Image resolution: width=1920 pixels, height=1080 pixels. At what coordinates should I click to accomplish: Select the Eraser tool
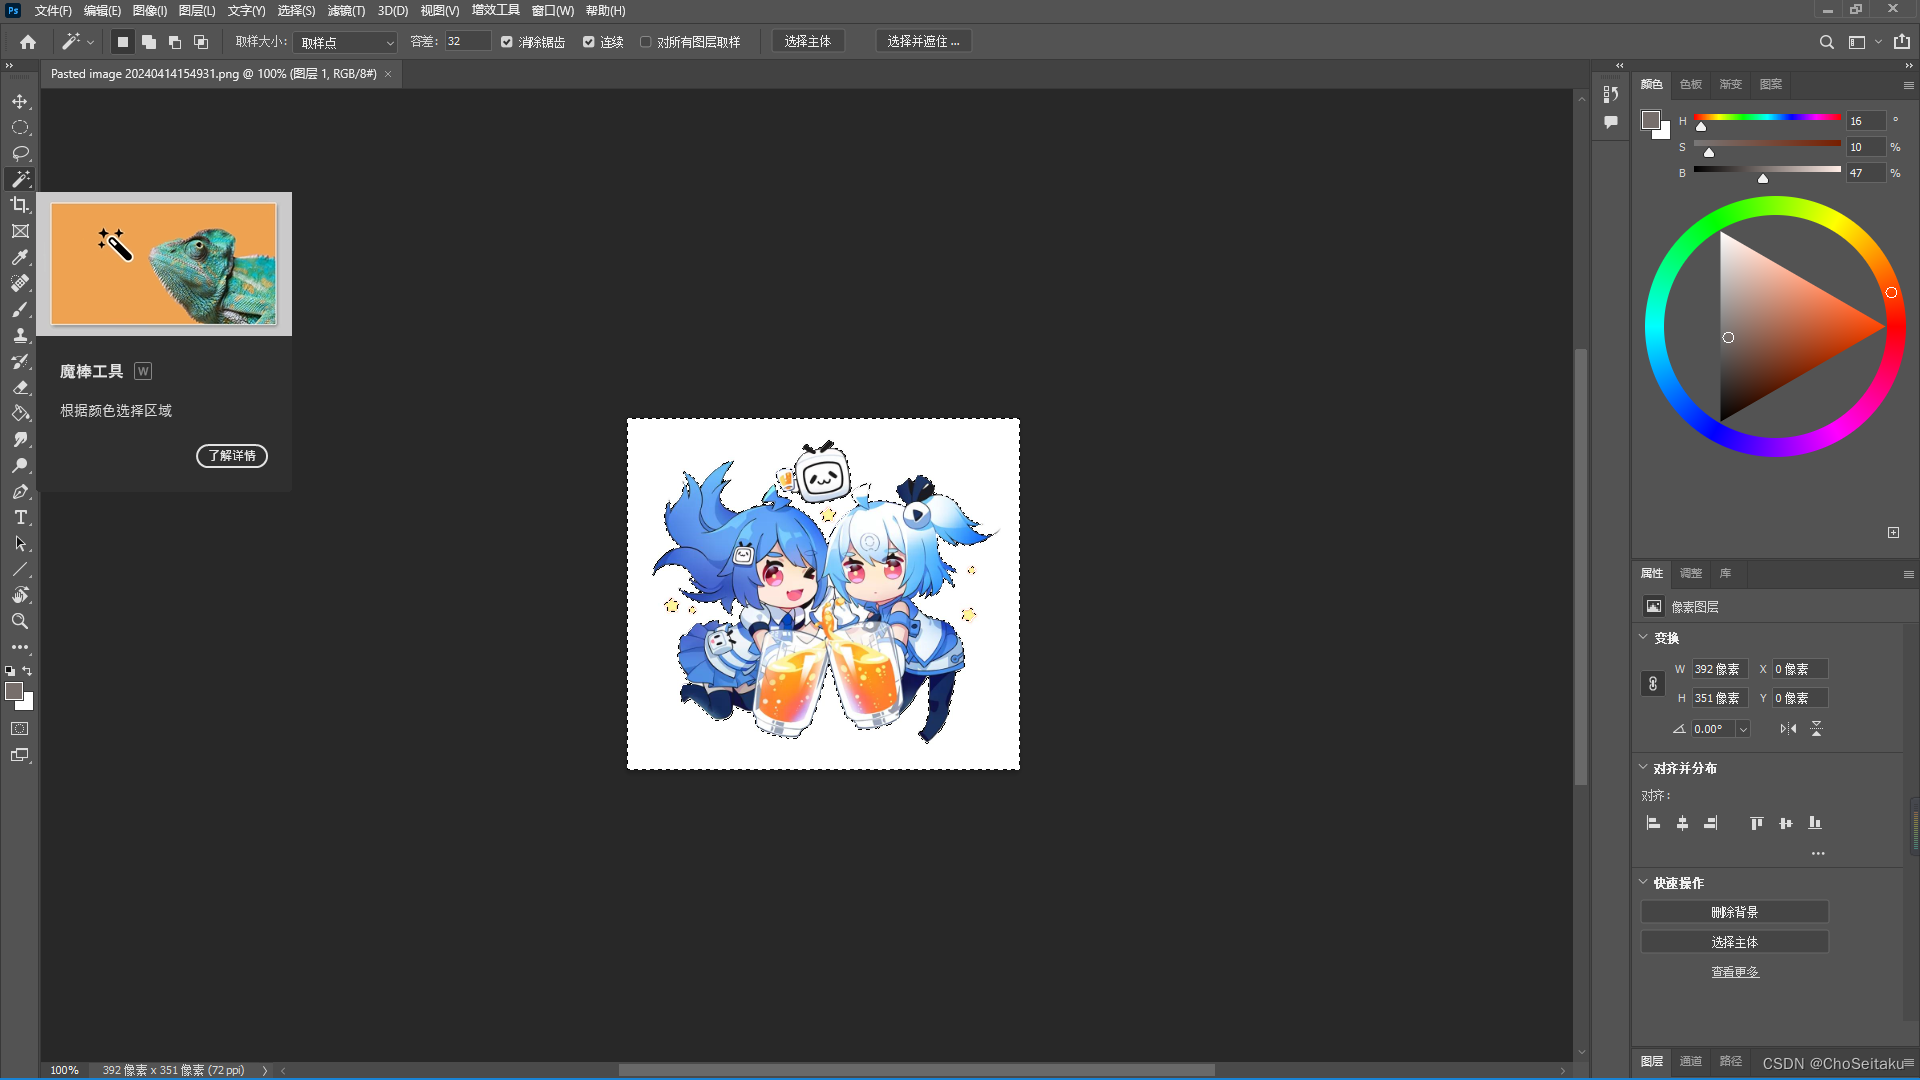click(x=20, y=387)
